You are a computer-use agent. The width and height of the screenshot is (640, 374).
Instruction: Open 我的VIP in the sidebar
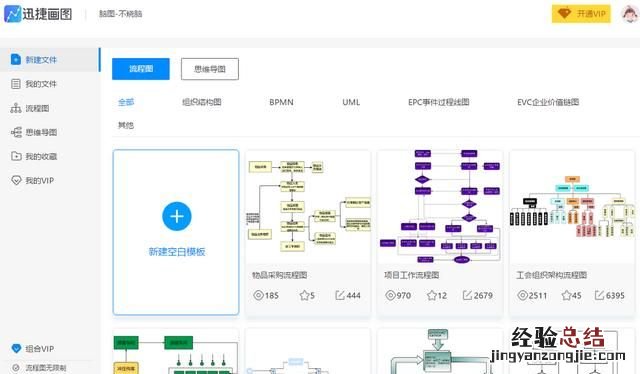tap(50, 180)
